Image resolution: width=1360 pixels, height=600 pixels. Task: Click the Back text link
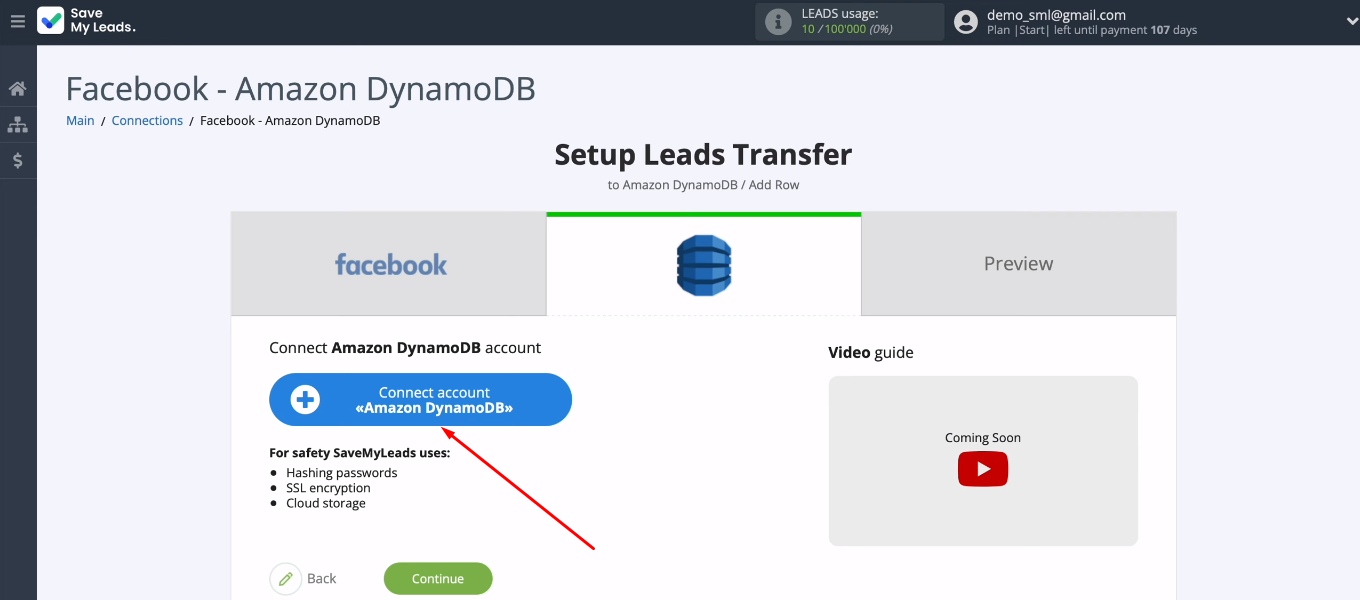322,579
